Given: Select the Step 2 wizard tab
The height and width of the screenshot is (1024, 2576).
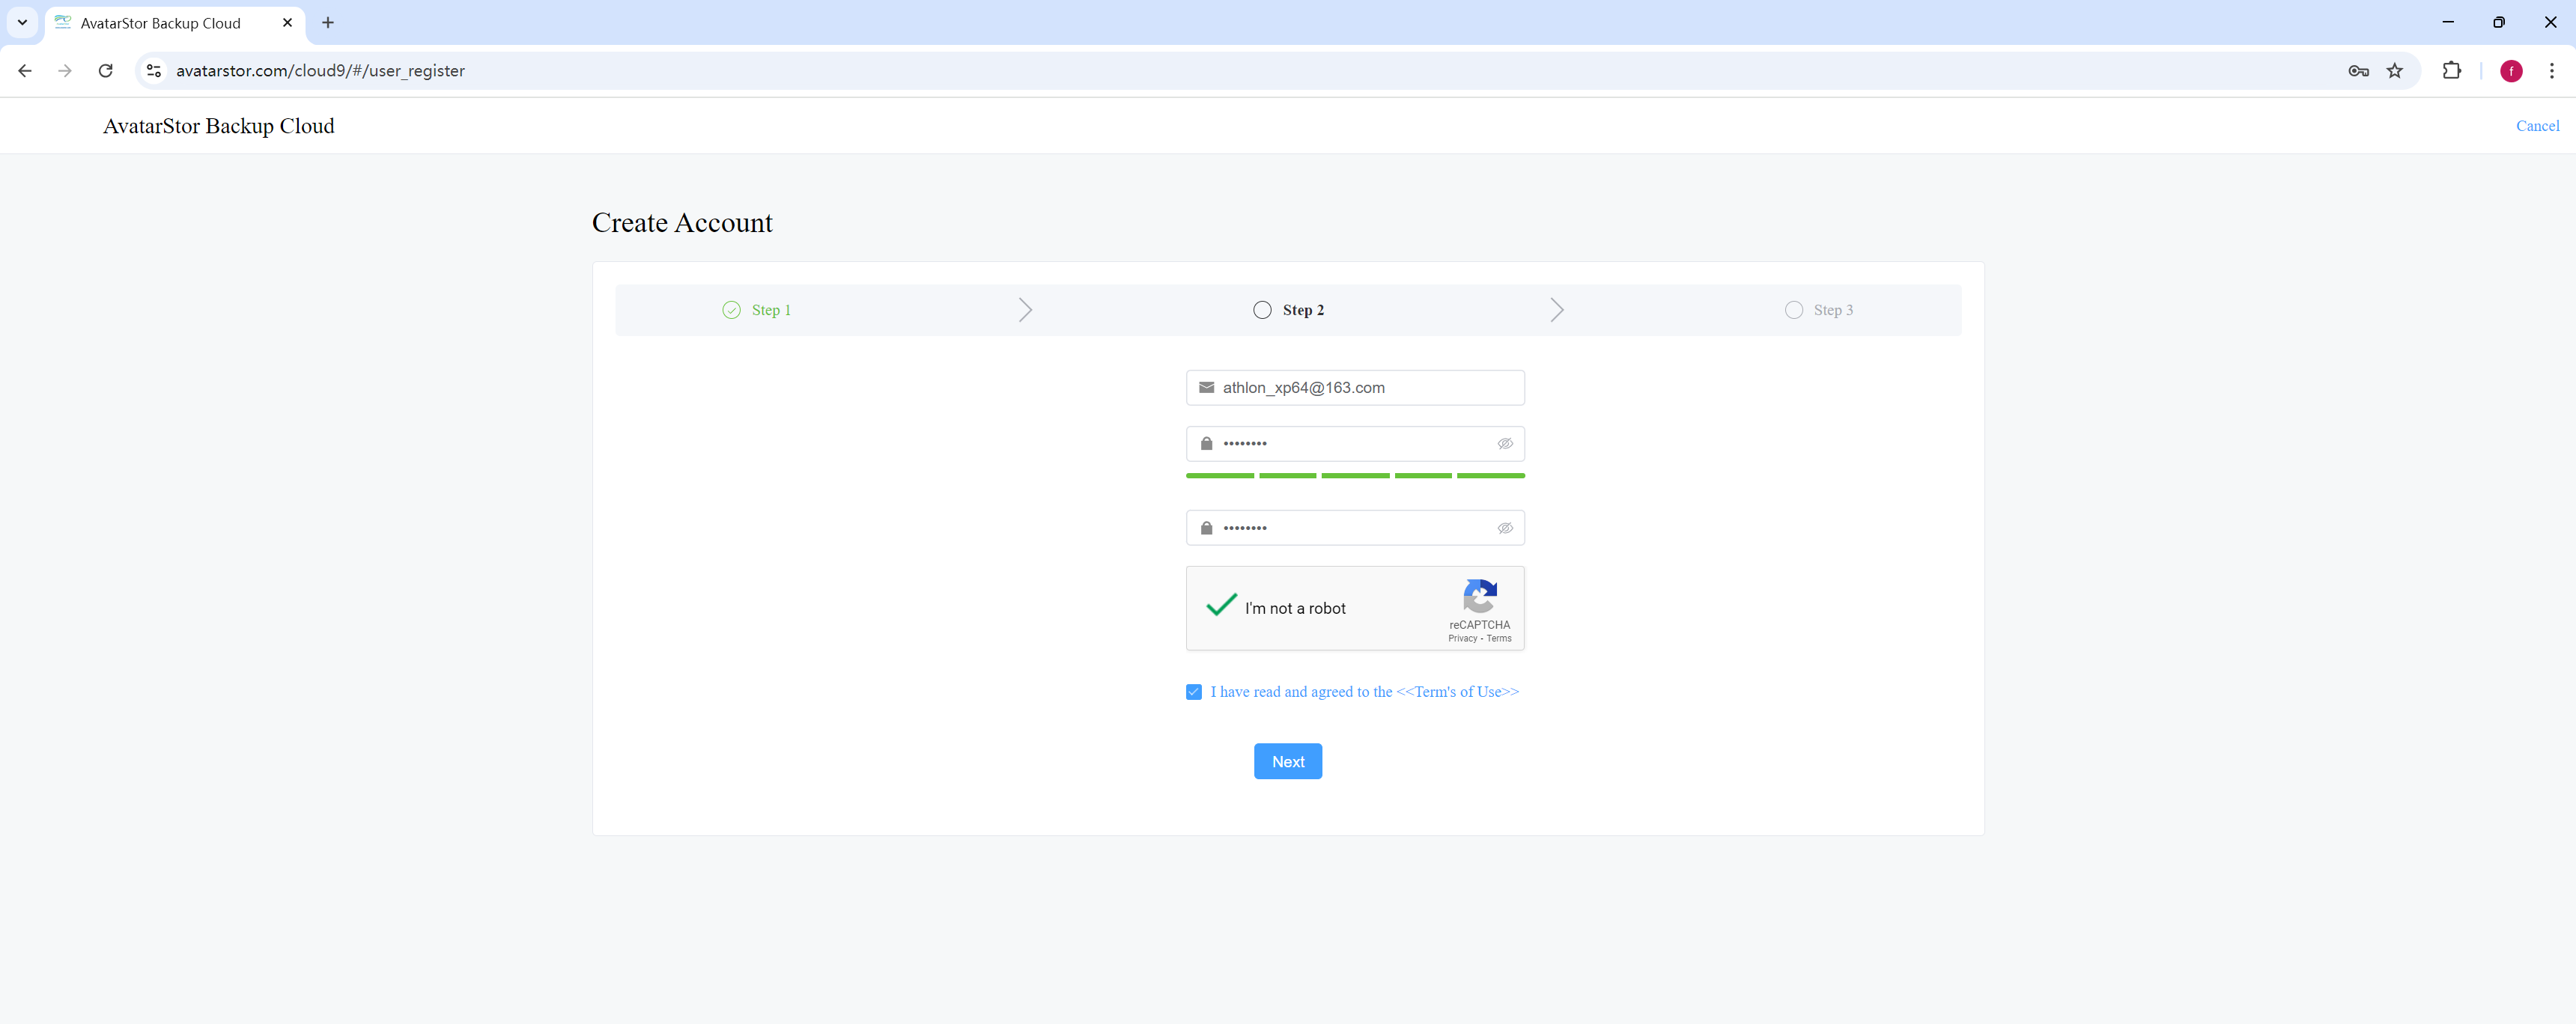Looking at the screenshot, I should click(x=1288, y=310).
